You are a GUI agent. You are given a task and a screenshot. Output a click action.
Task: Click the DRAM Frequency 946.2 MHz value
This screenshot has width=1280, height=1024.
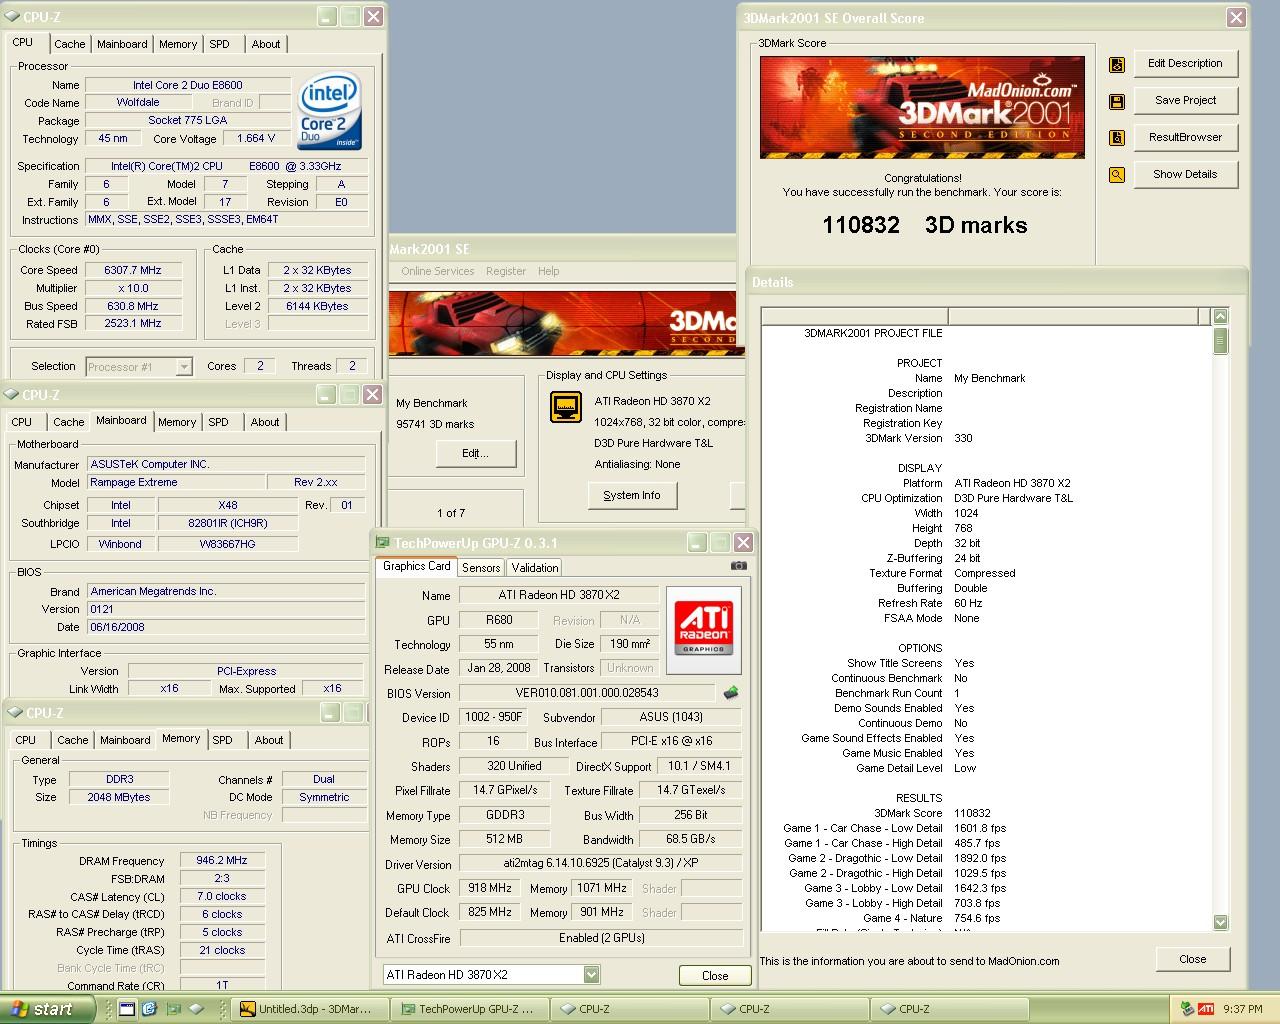click(222, 860)
